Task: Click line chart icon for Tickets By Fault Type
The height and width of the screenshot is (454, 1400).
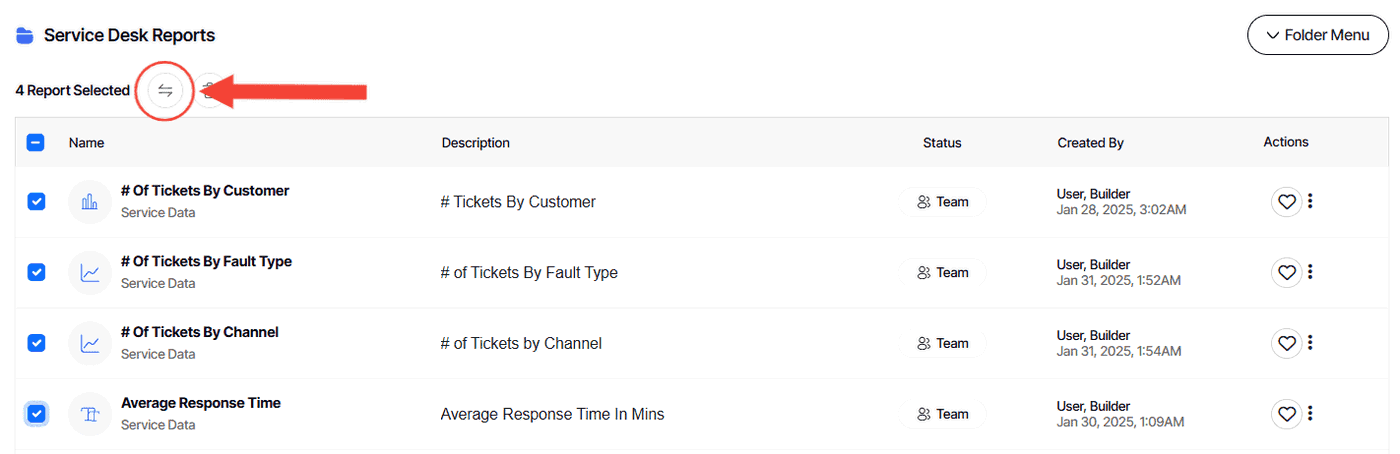Action: click(90, 273)
